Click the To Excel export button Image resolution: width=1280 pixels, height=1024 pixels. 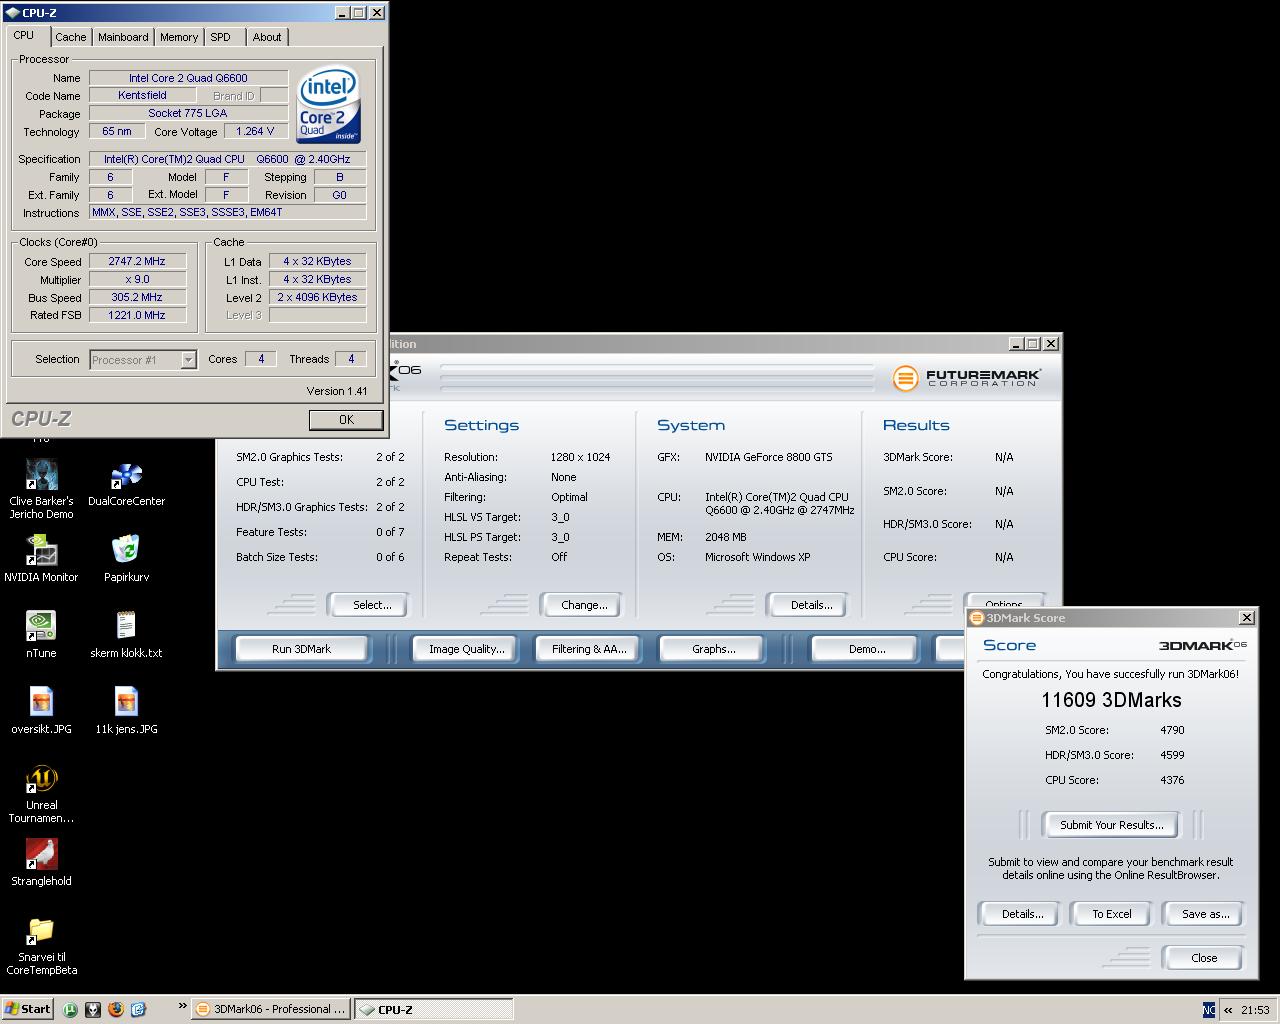coord(1111,914)
